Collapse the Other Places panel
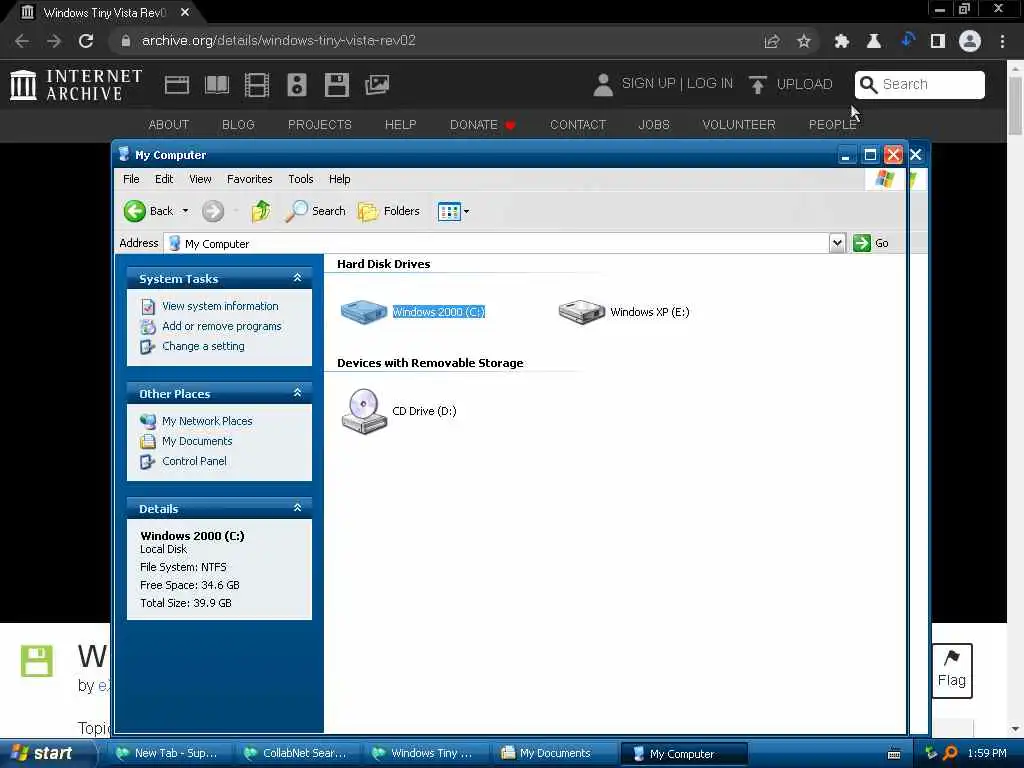Screen dimensions: 1024x768 pyautogui.click(x=297, y=393)
